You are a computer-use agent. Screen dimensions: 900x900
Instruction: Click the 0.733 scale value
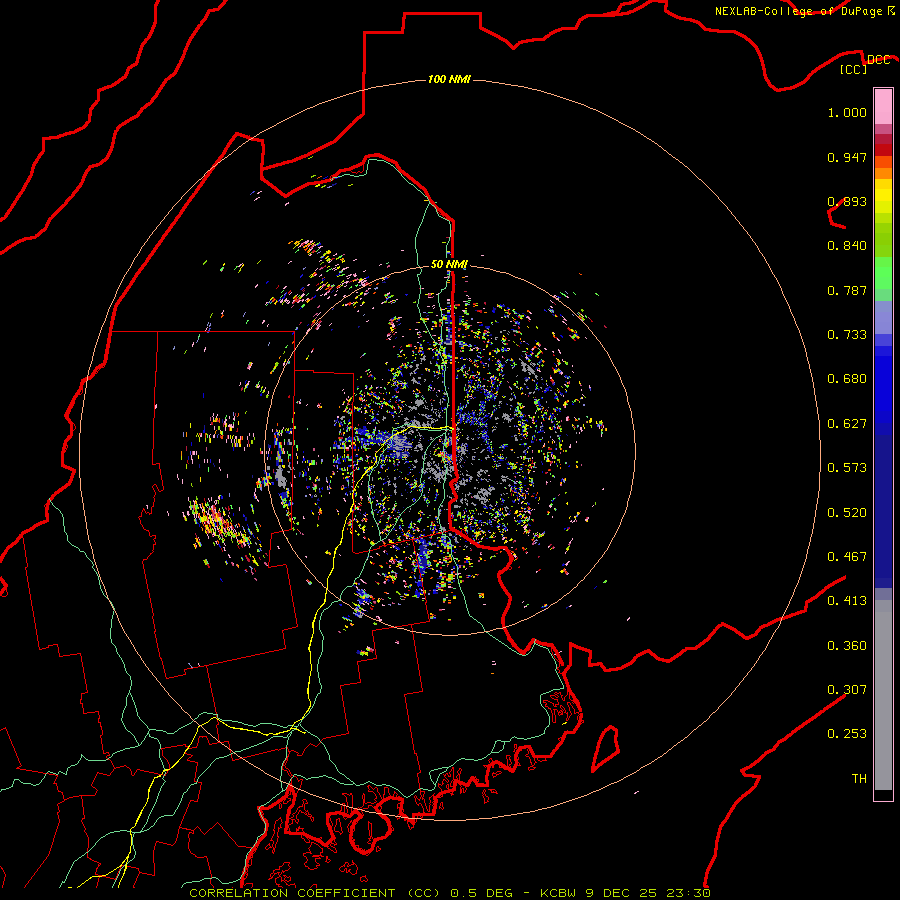pos(847,335)
